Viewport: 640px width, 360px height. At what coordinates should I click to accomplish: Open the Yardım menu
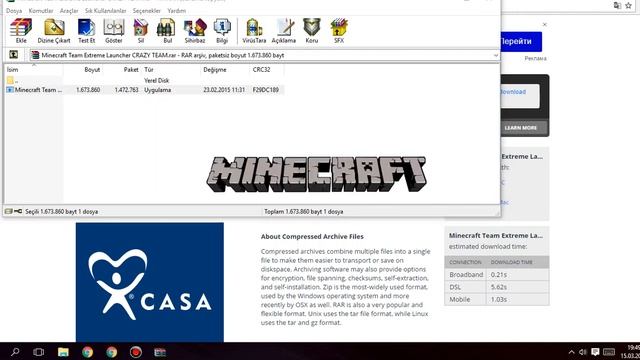[x=177, y=11]
